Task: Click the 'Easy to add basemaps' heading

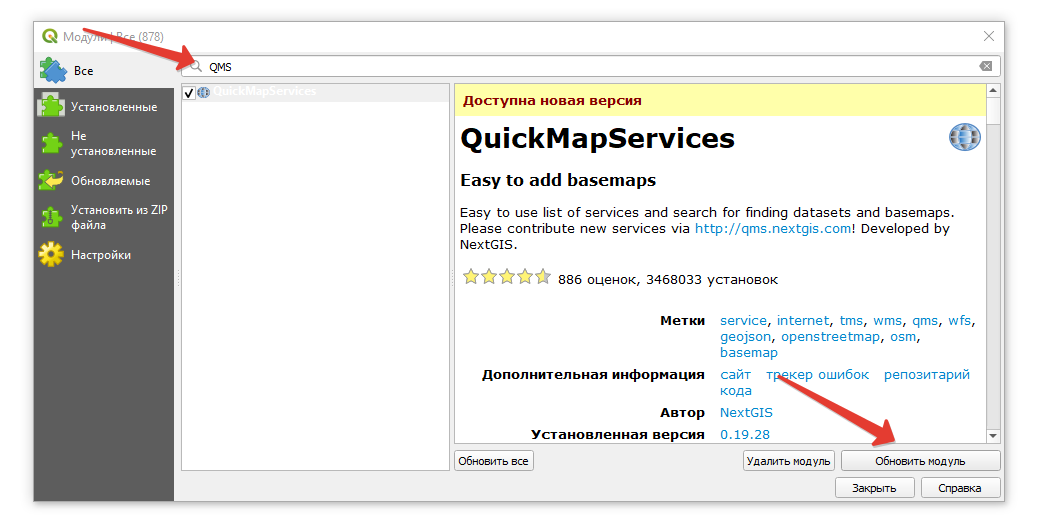Action: point(558,180)
